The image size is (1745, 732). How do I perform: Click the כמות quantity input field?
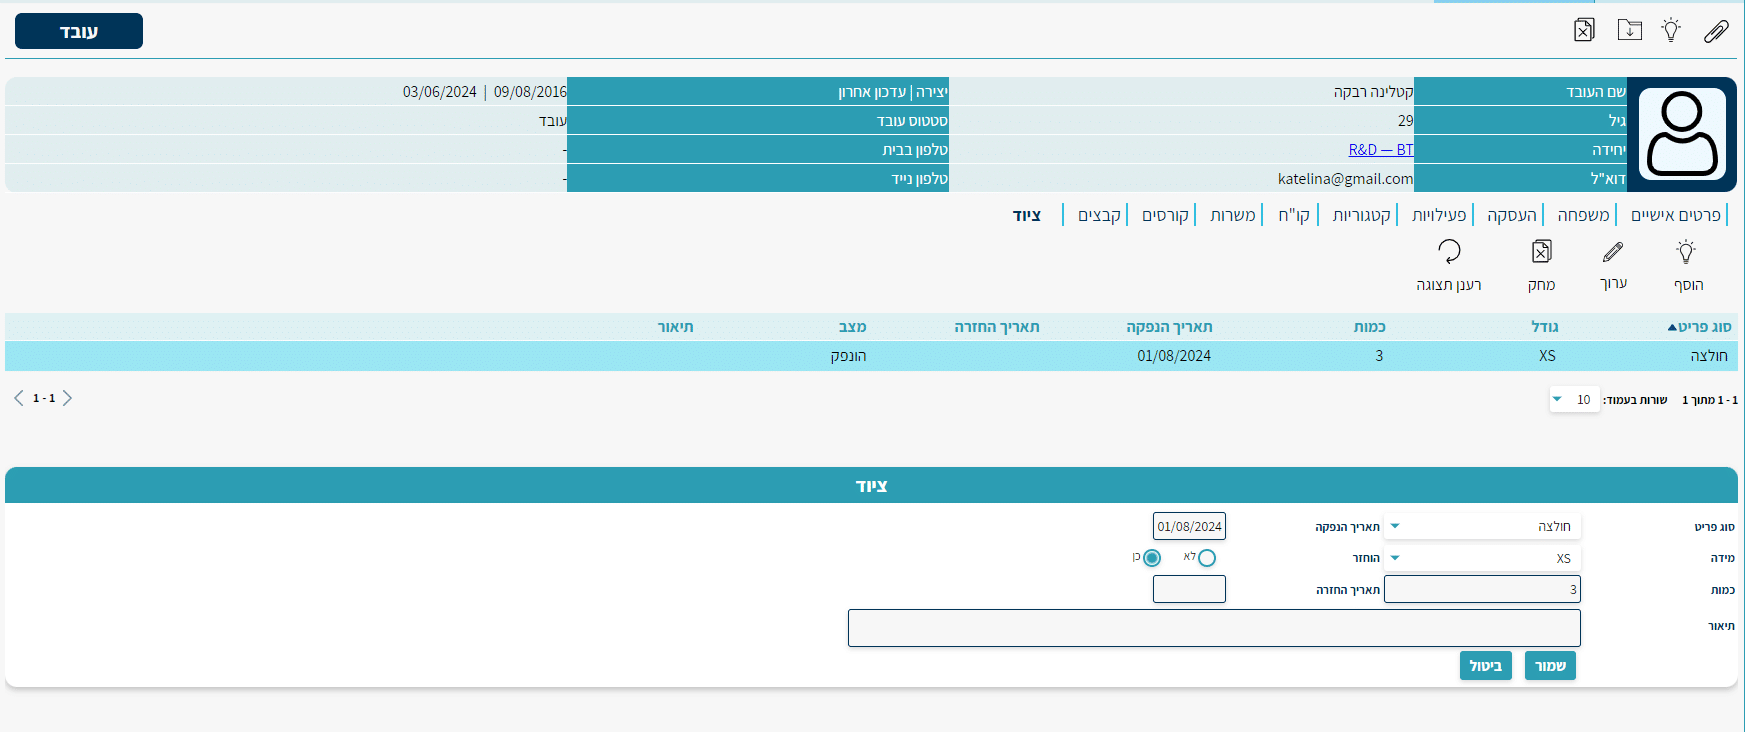point(1482,589)
